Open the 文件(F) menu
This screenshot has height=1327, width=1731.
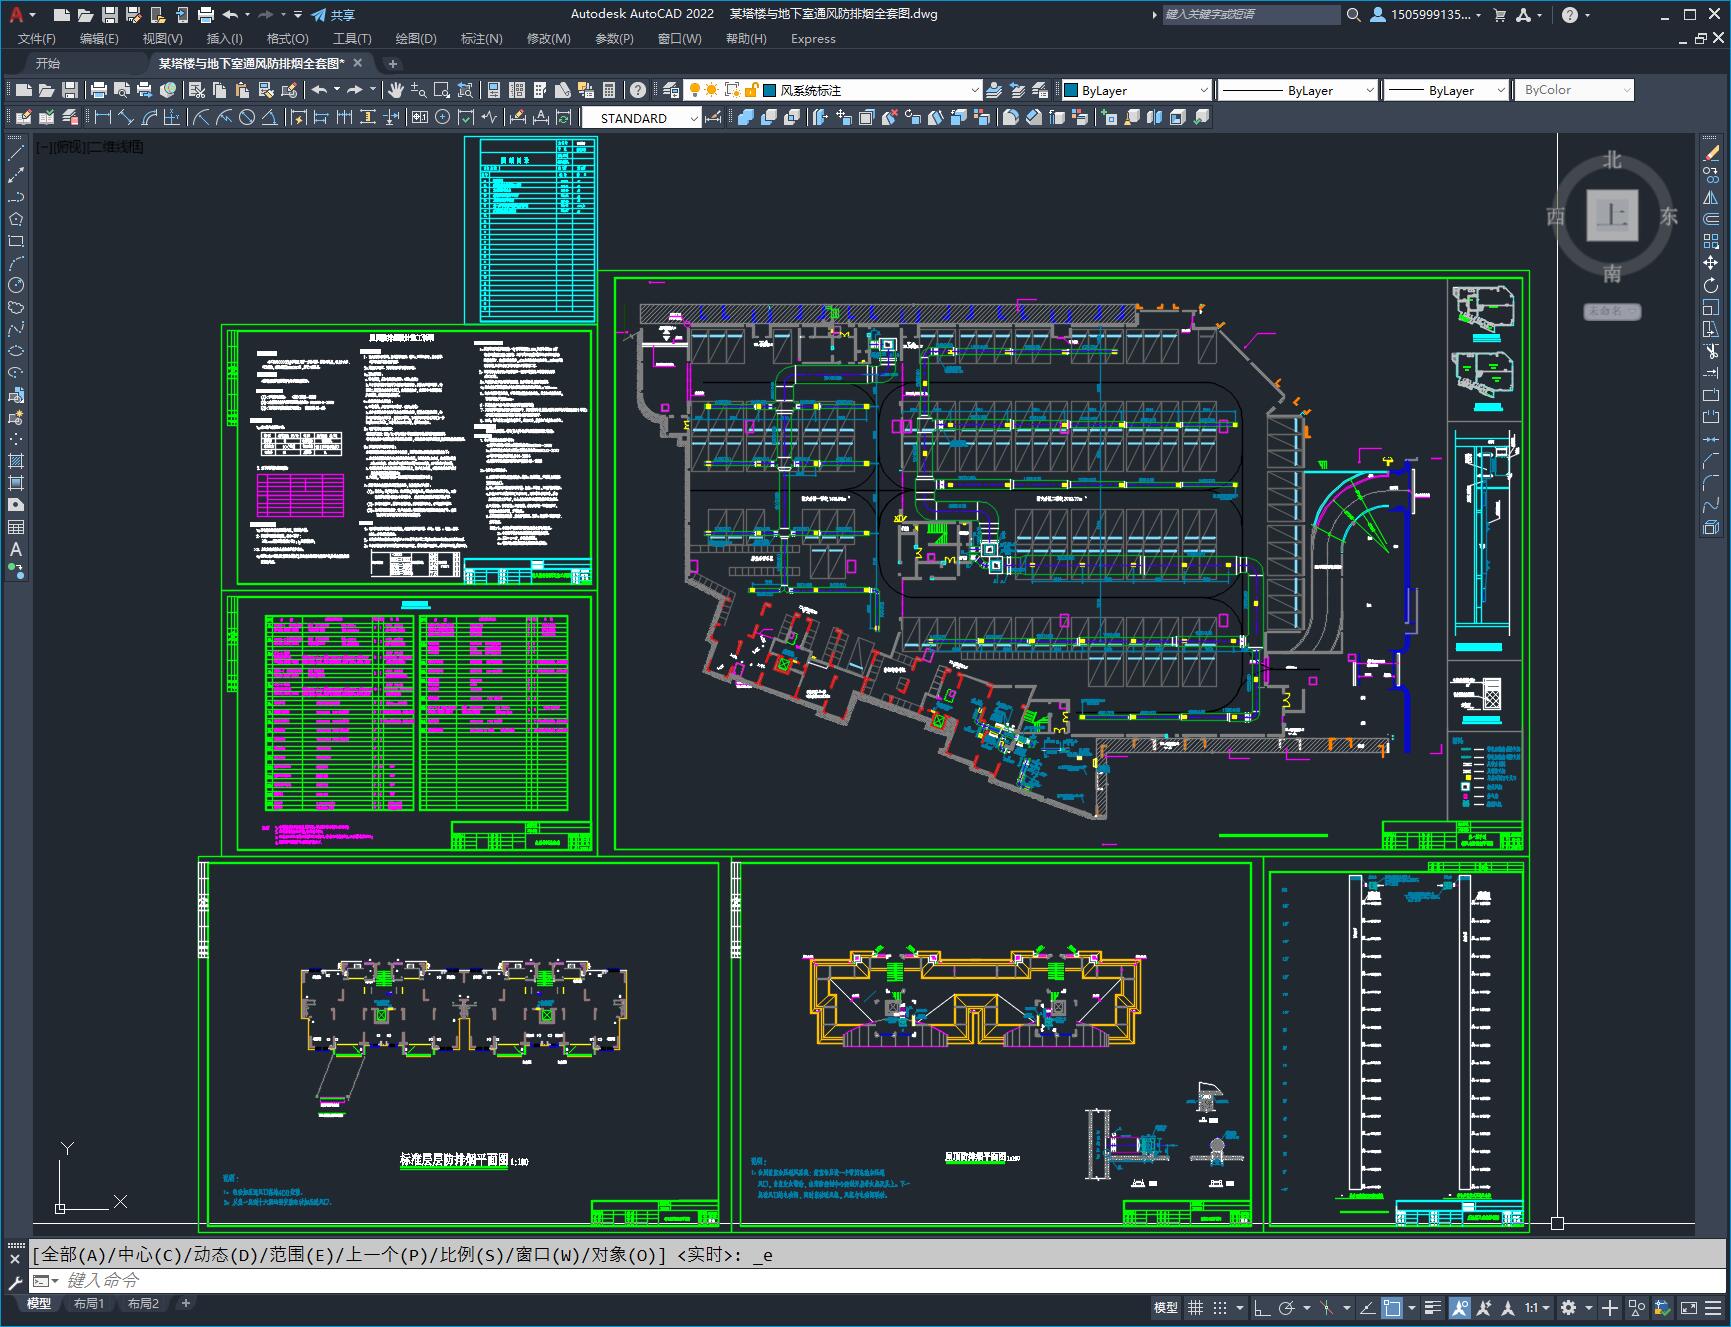(37, 39)
